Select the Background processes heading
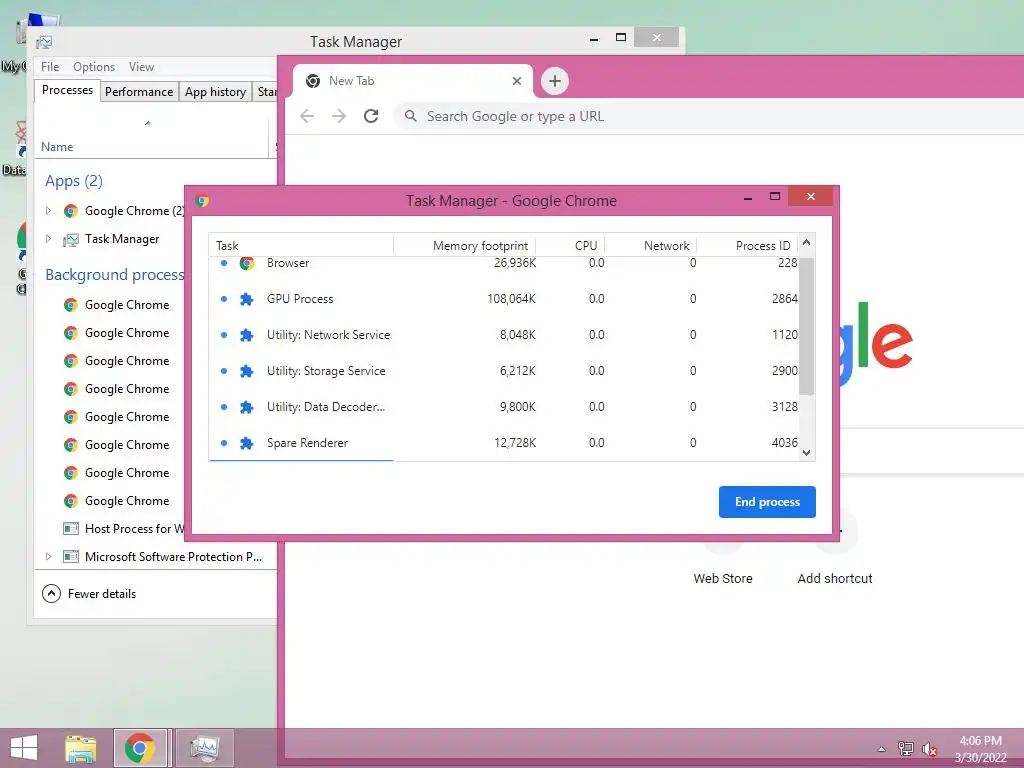1024x768 pixels. coord(114,275)
